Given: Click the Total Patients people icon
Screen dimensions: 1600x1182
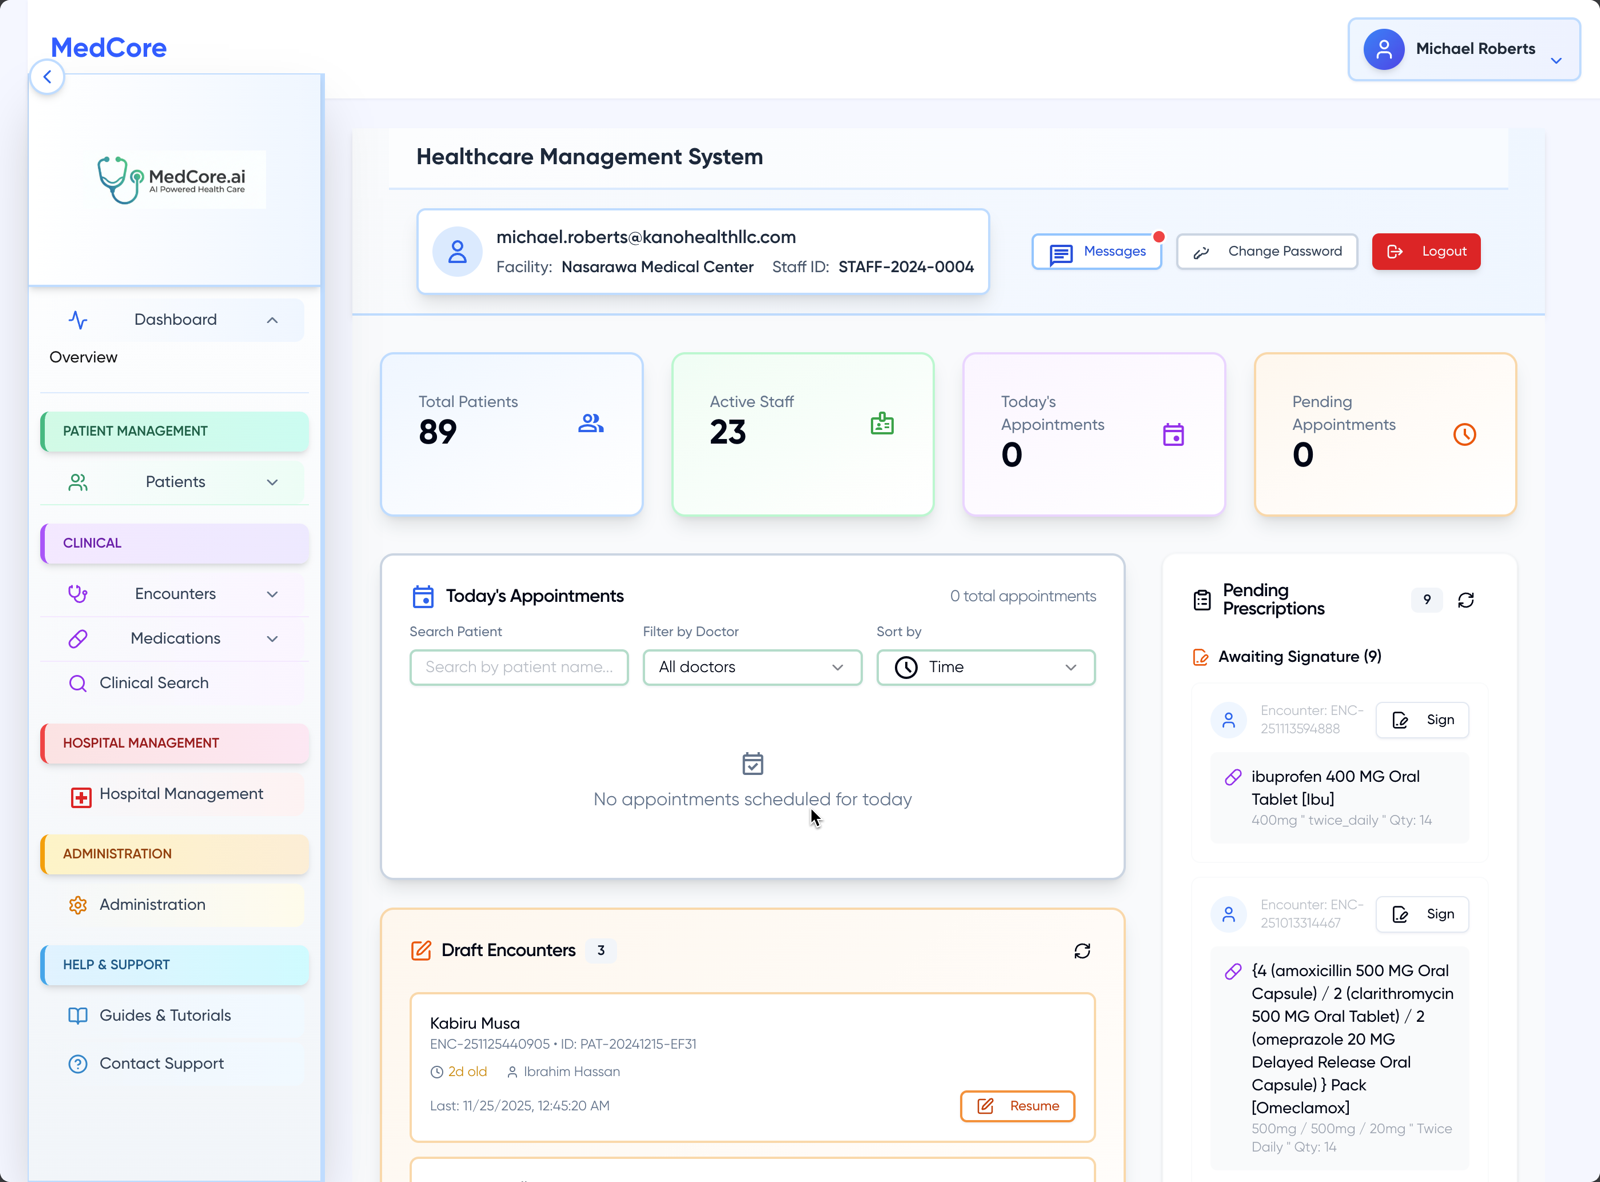Looking at the screenshot, I should (590, 423).
